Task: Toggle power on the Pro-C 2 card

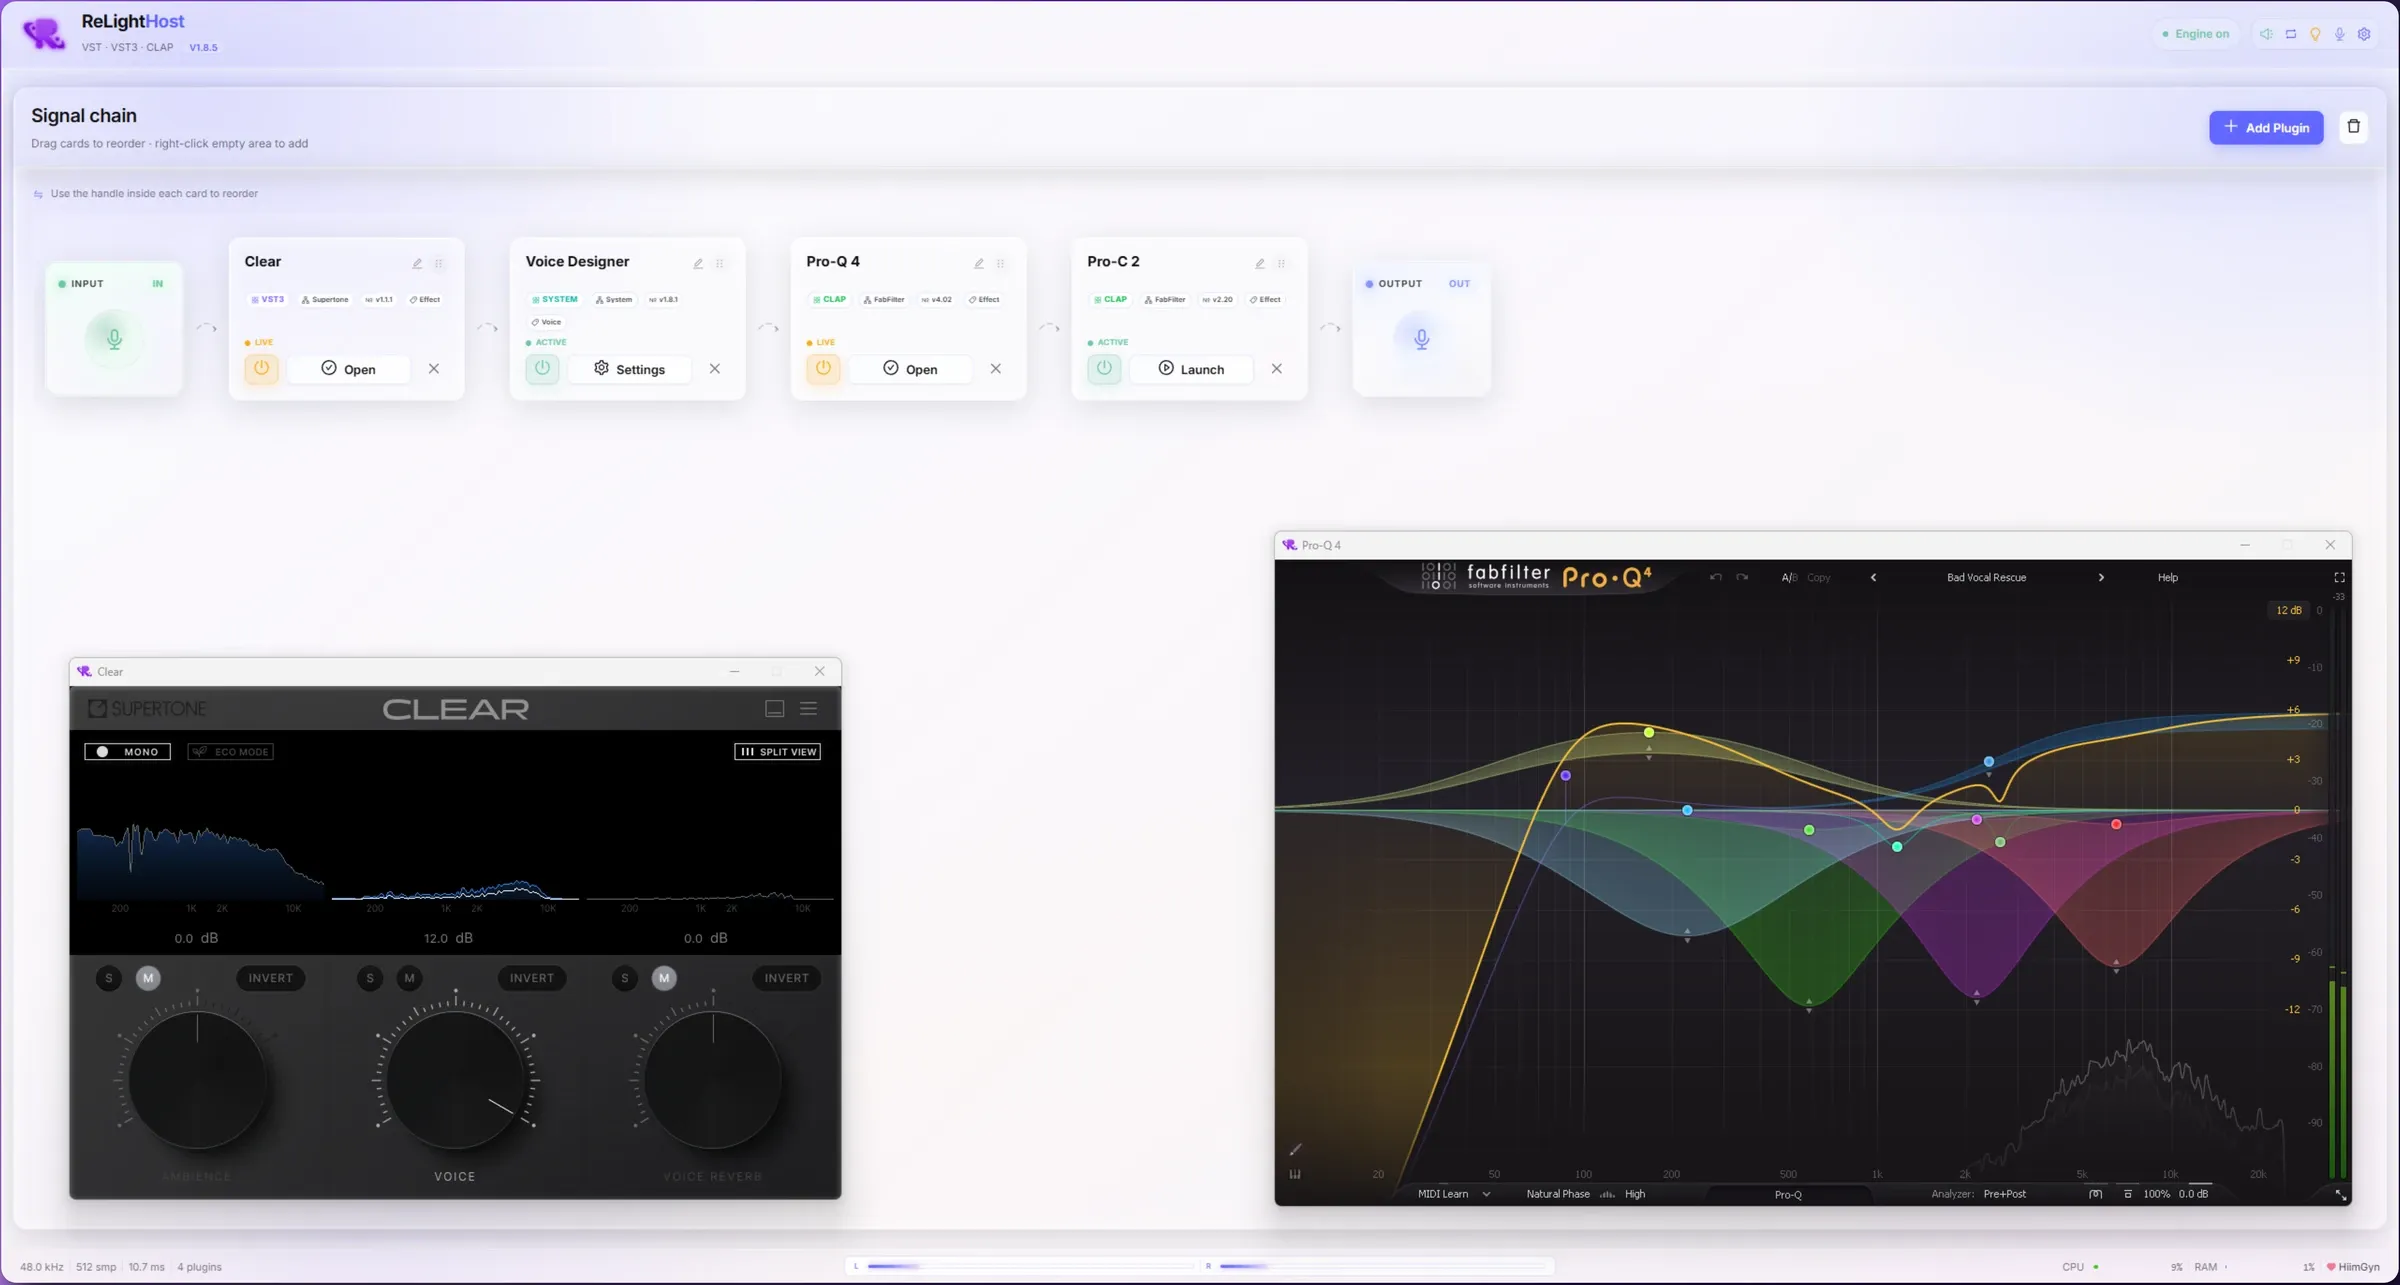Action: [x=1104, y=369]
